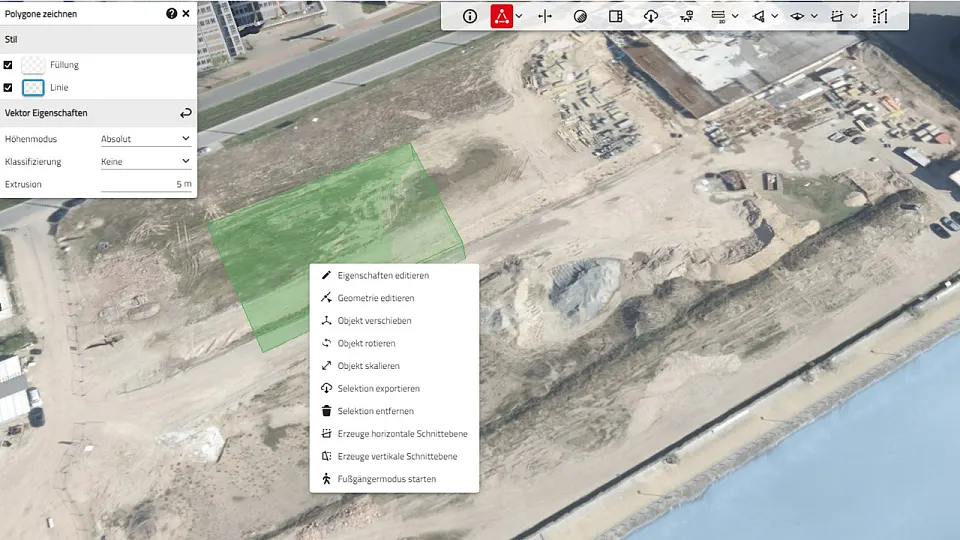Image resolution: width=960 pixels, height=540 pixels.
Task: Reset vector properties with return arrow icon
Action: pyautogui.click(x=185, y=113)
